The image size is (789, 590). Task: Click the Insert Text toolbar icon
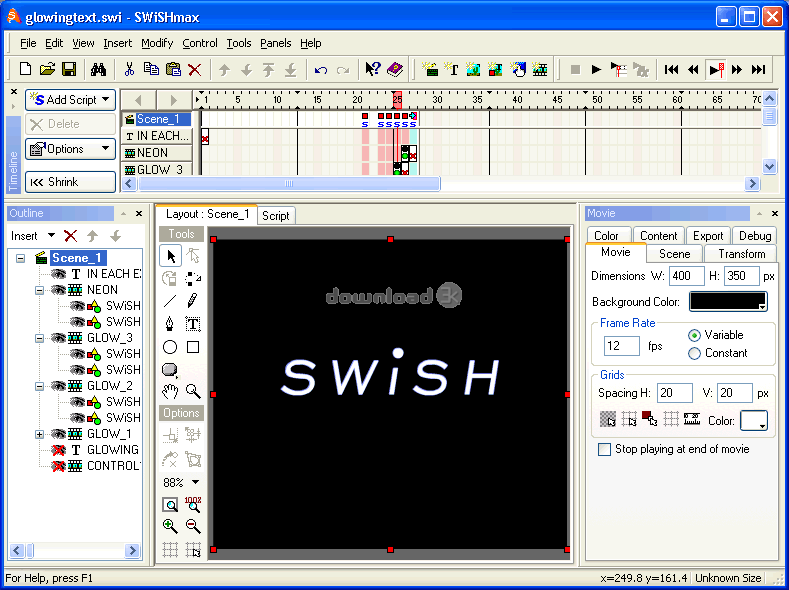(451, 69)
